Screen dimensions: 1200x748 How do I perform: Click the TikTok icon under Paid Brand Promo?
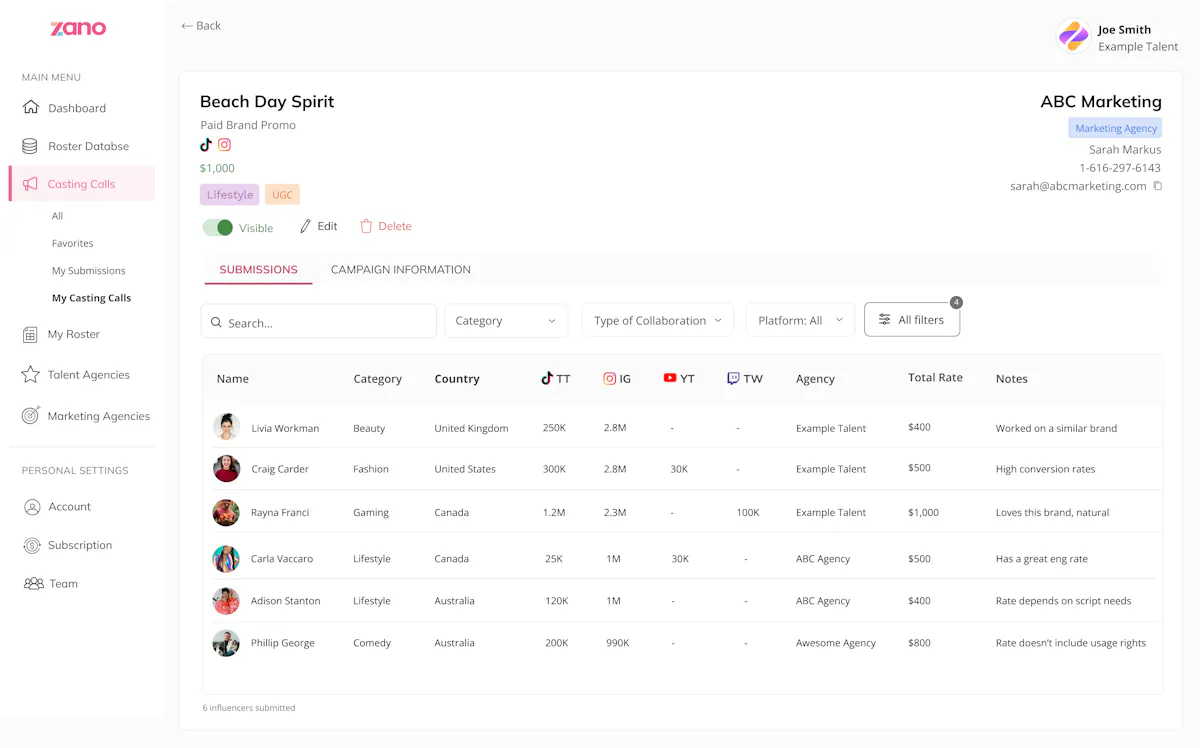(x=206, y=145)
